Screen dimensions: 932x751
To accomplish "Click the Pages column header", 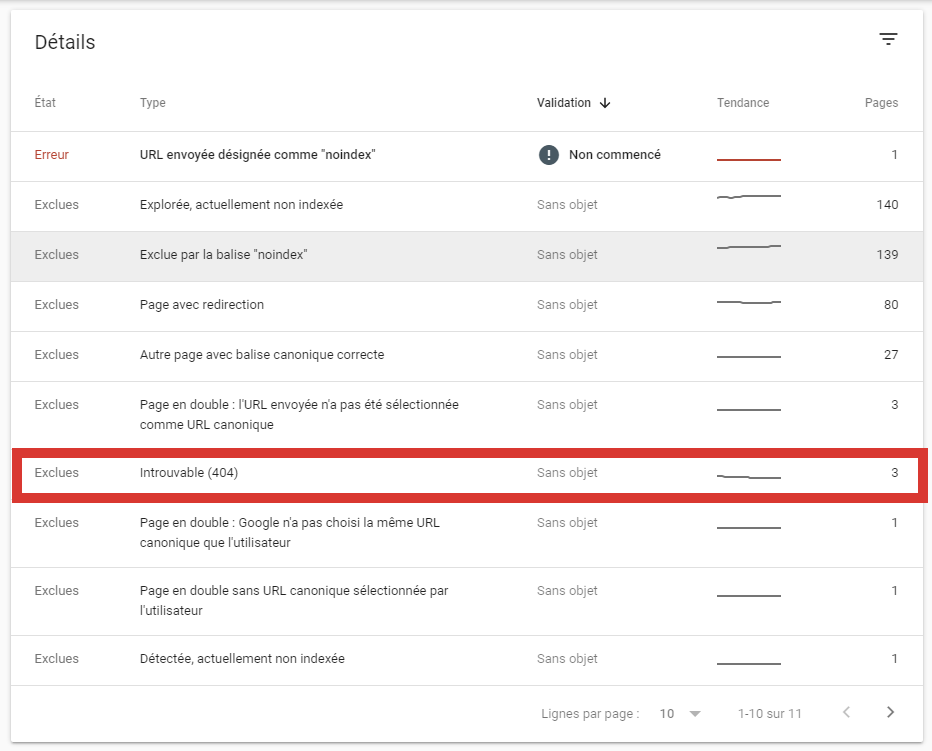I will (x=881, y=103).
